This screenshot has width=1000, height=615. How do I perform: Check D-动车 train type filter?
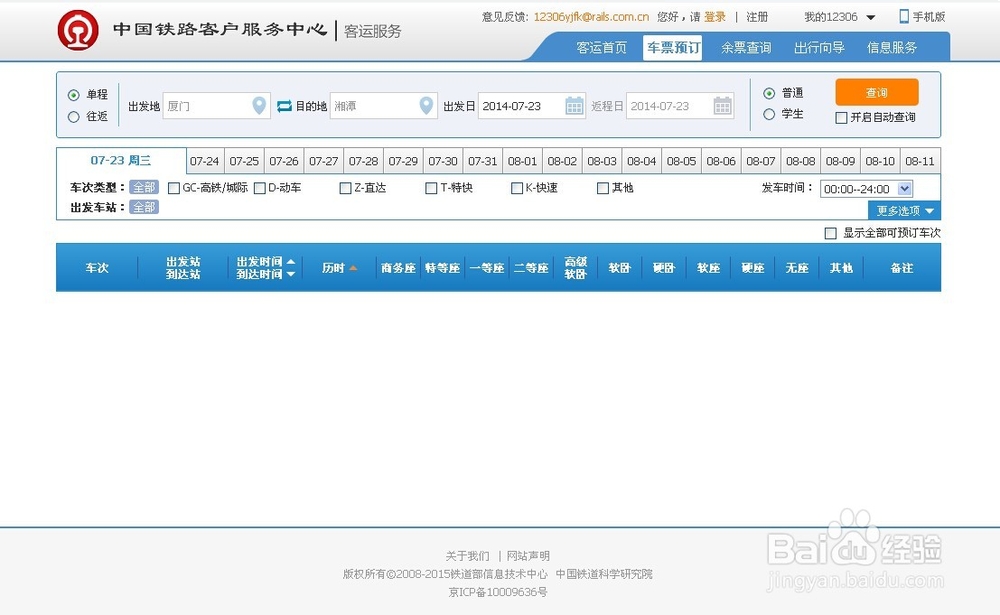tap(260, 188)
